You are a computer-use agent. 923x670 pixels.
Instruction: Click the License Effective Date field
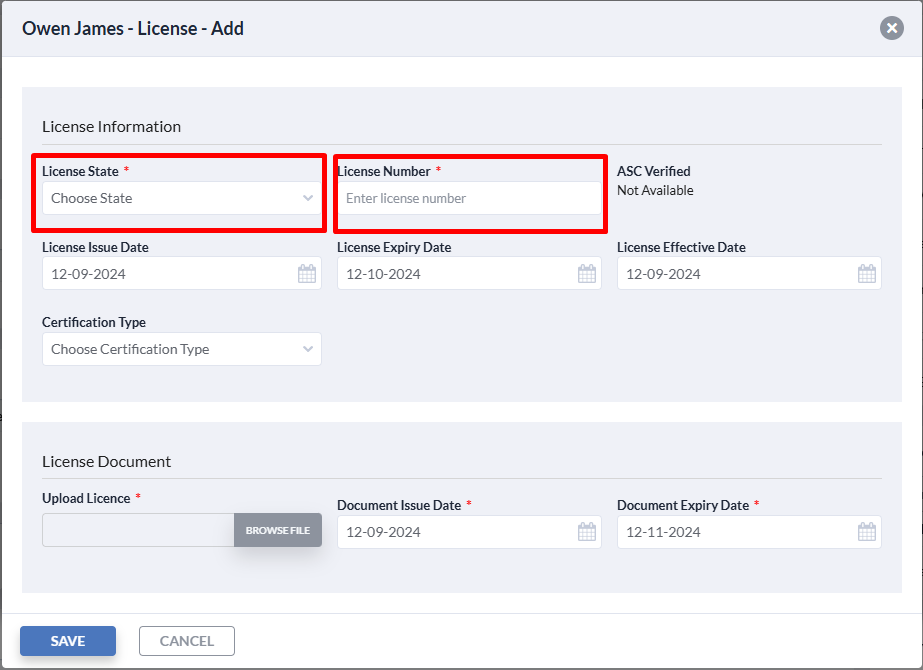(749, 273)
